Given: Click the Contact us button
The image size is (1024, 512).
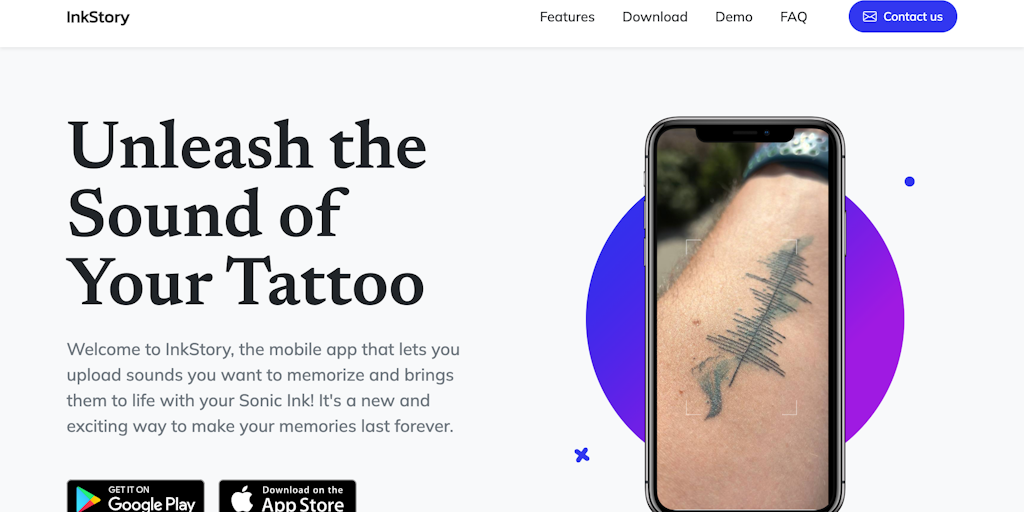Looking at the screenshot, I should 903,16.
